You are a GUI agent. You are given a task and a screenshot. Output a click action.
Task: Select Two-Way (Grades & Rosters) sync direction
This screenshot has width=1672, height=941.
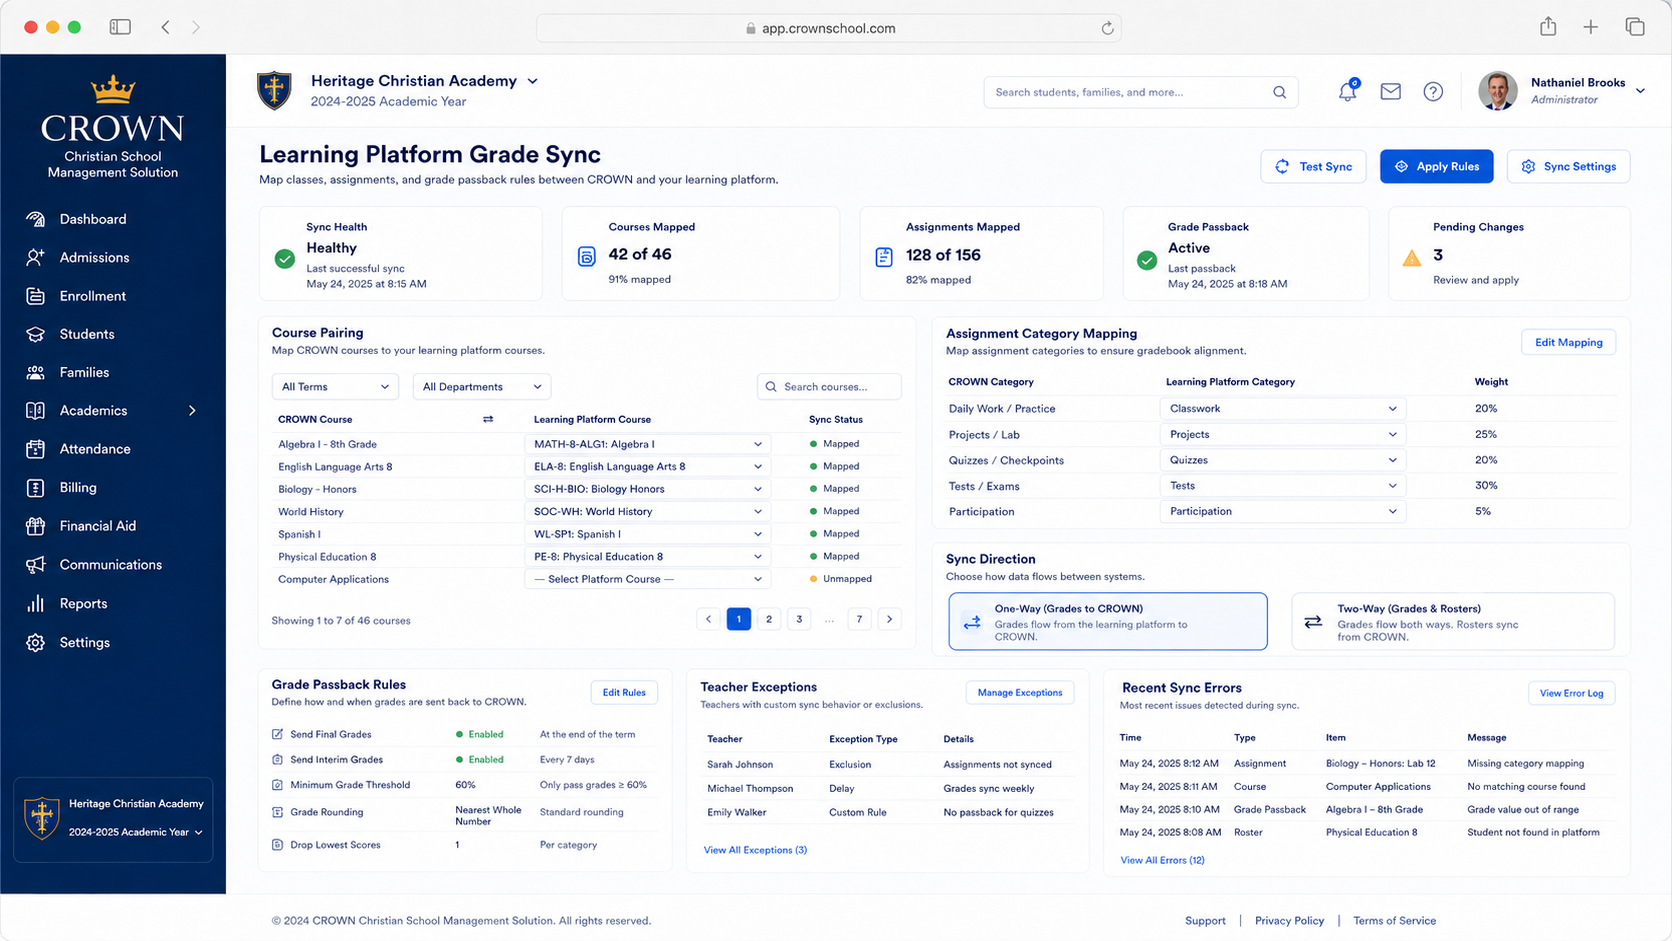(1453, 621)
